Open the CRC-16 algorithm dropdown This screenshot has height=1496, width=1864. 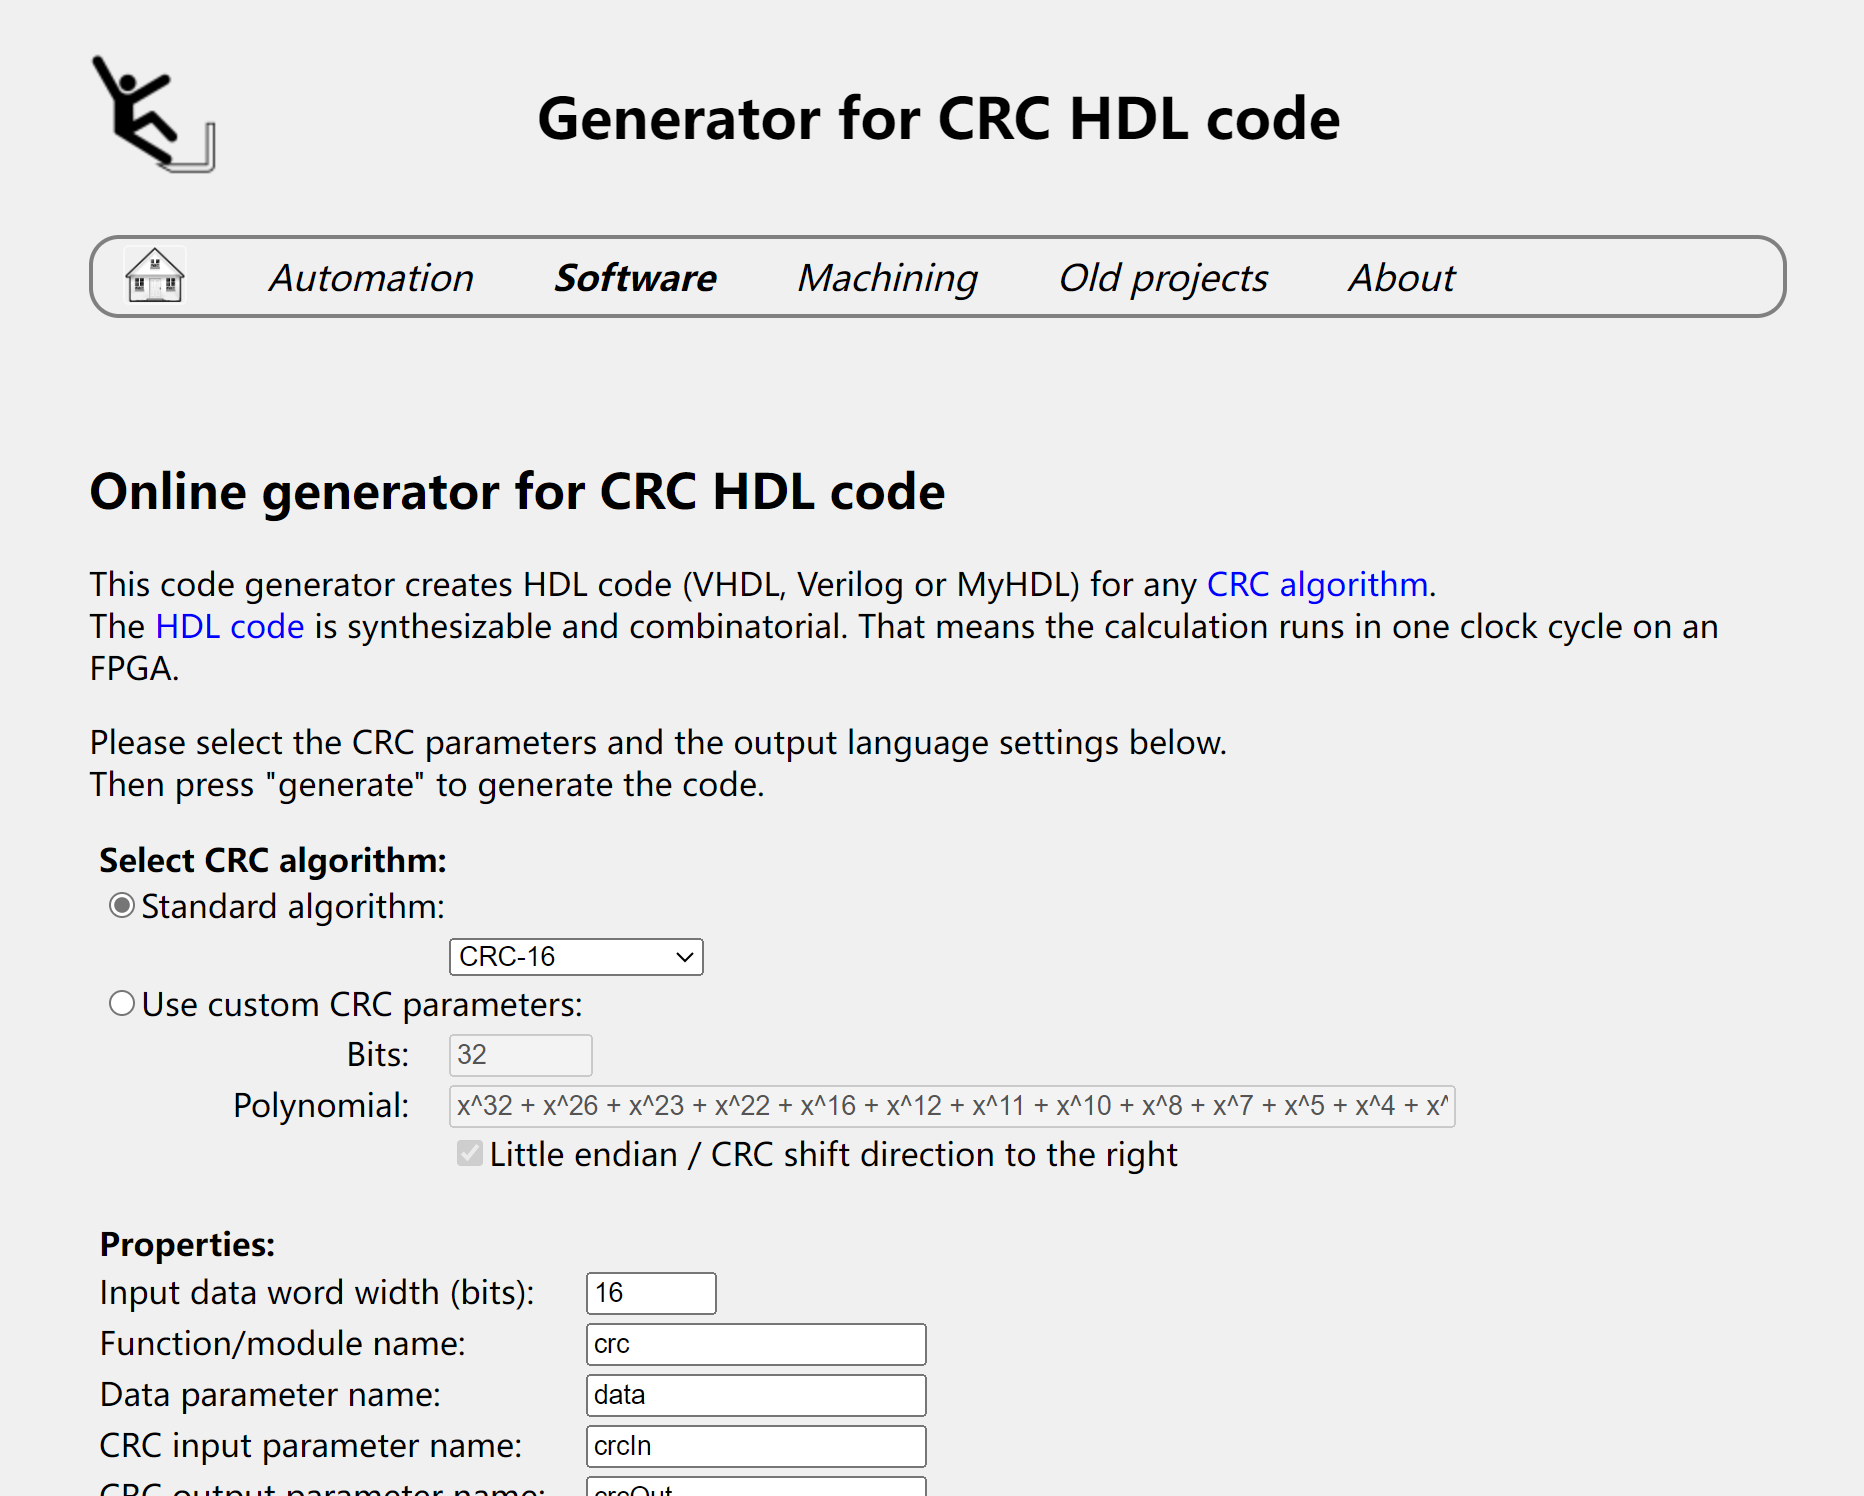(x=576, y=957)
